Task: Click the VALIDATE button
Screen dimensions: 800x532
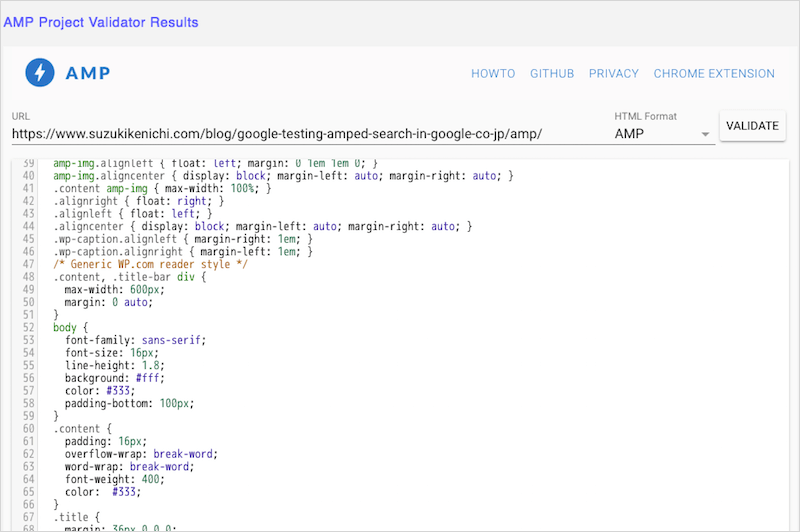Action: (x=753, y=125)
